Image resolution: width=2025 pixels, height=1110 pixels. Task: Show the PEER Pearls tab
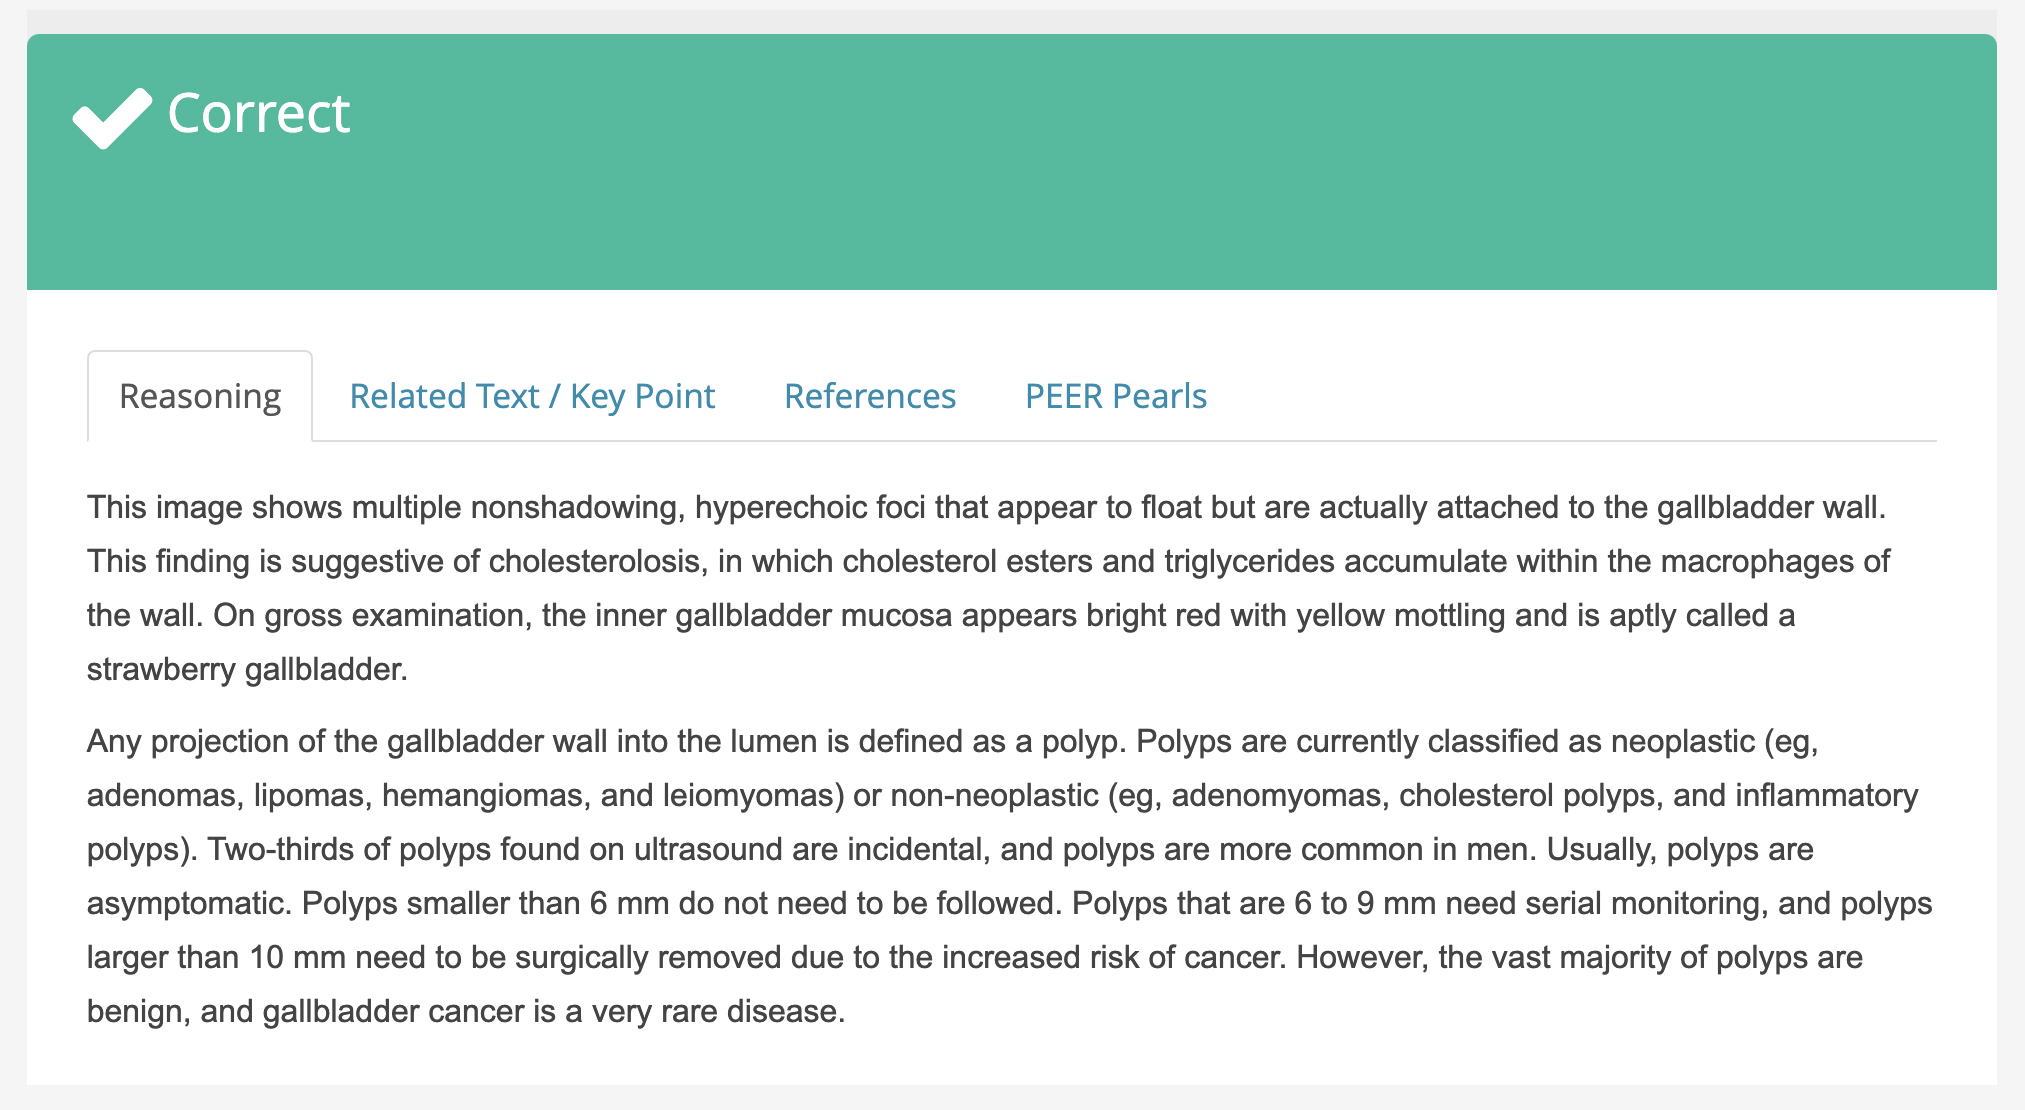click(x=1116, y=396)
